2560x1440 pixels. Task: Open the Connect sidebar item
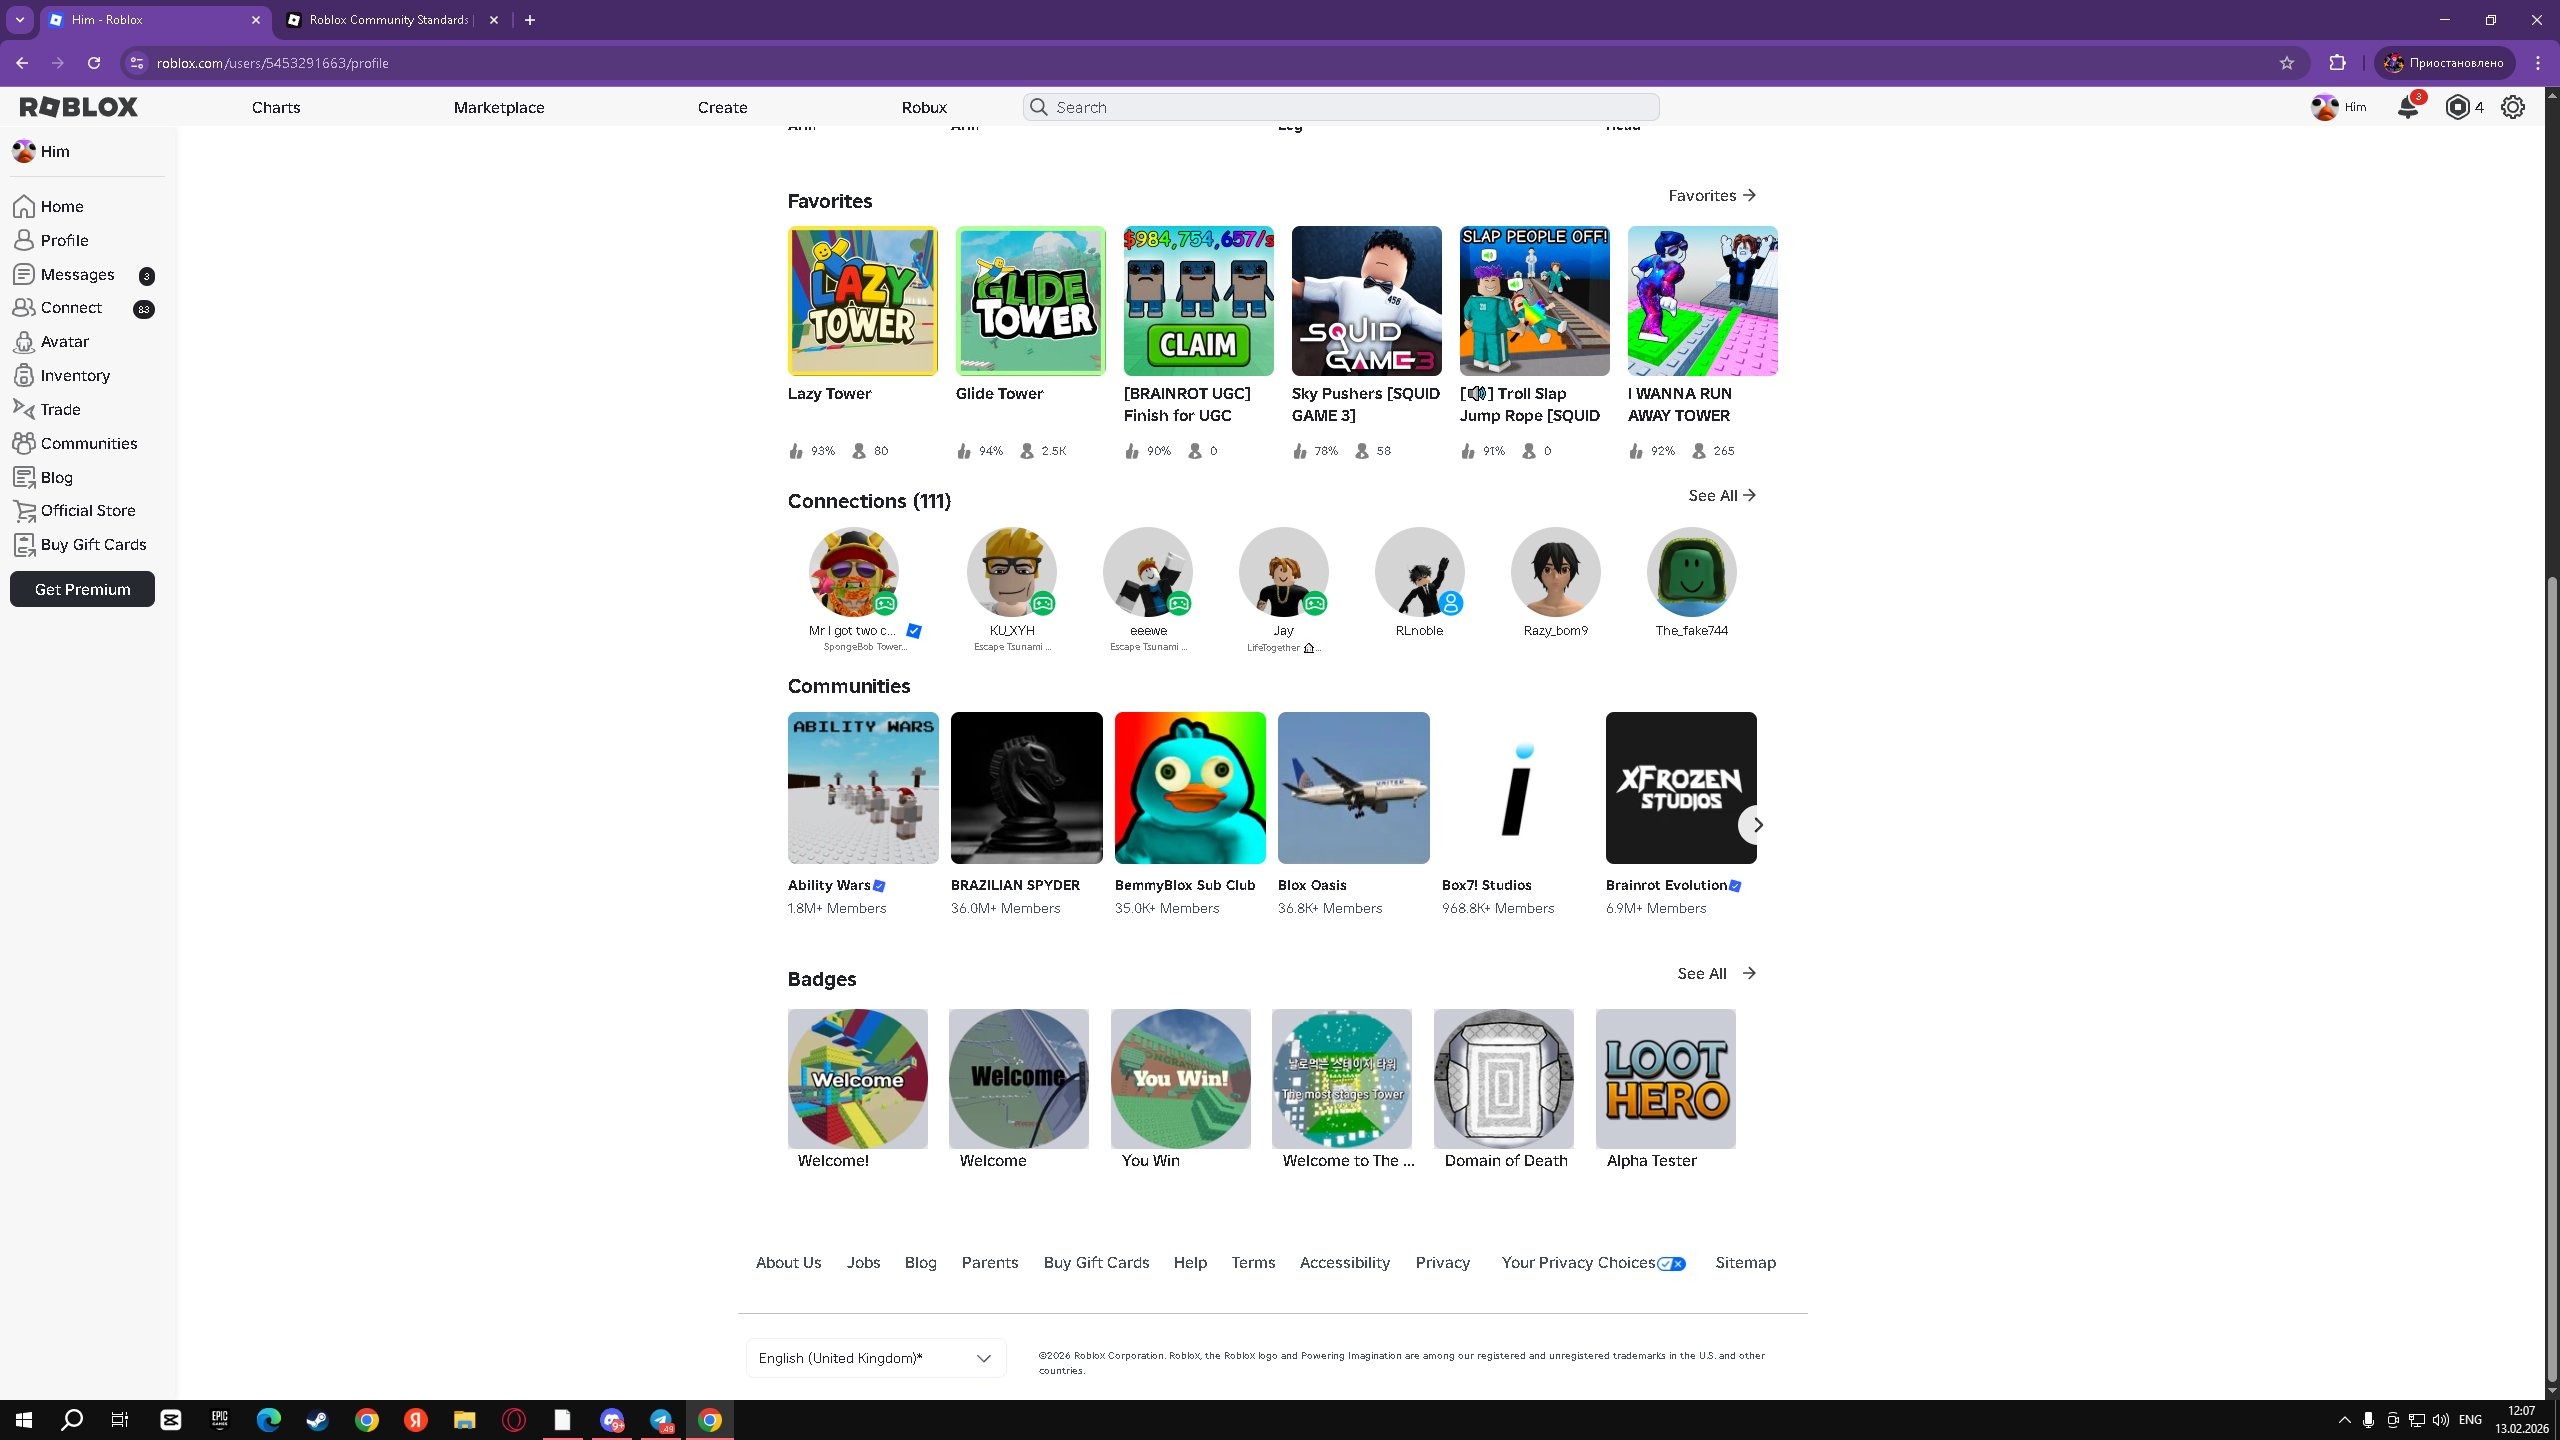click(57, 308)
